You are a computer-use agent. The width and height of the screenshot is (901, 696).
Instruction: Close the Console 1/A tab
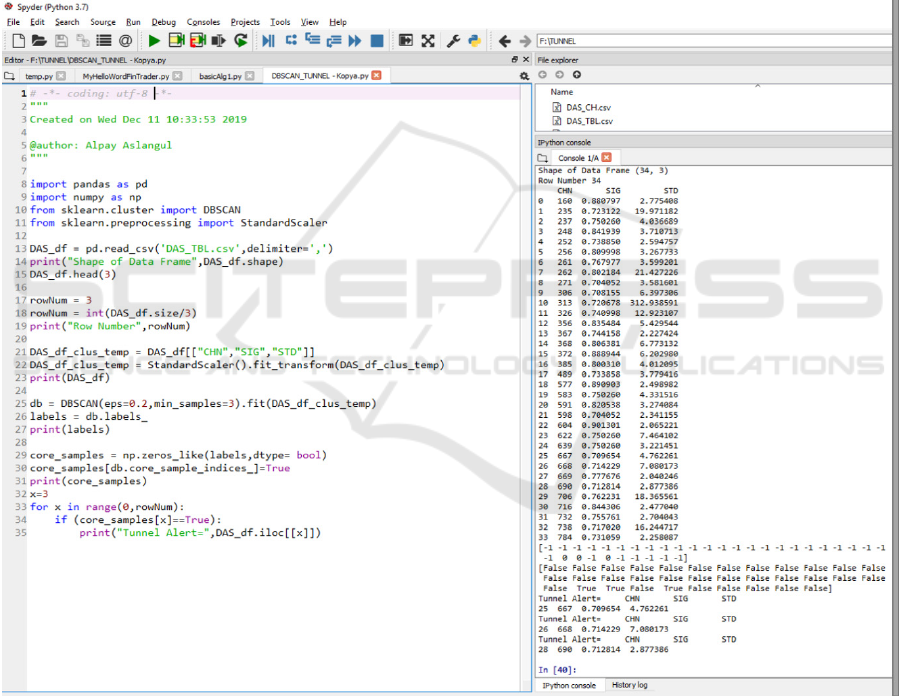point(606,158)
